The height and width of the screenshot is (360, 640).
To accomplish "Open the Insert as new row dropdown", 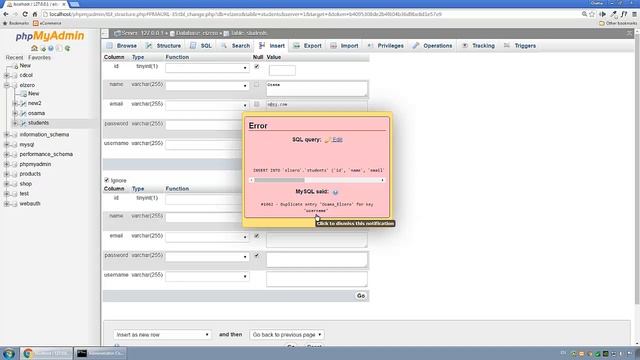I will tap(162, 335).
